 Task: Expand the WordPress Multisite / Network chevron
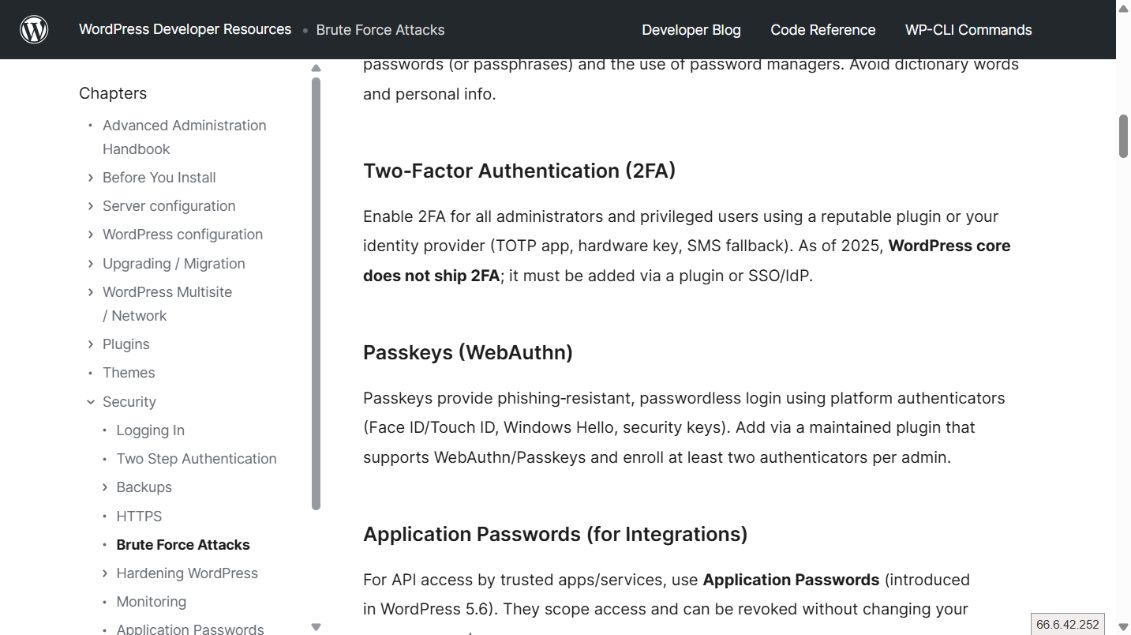(x=90, y=292)
